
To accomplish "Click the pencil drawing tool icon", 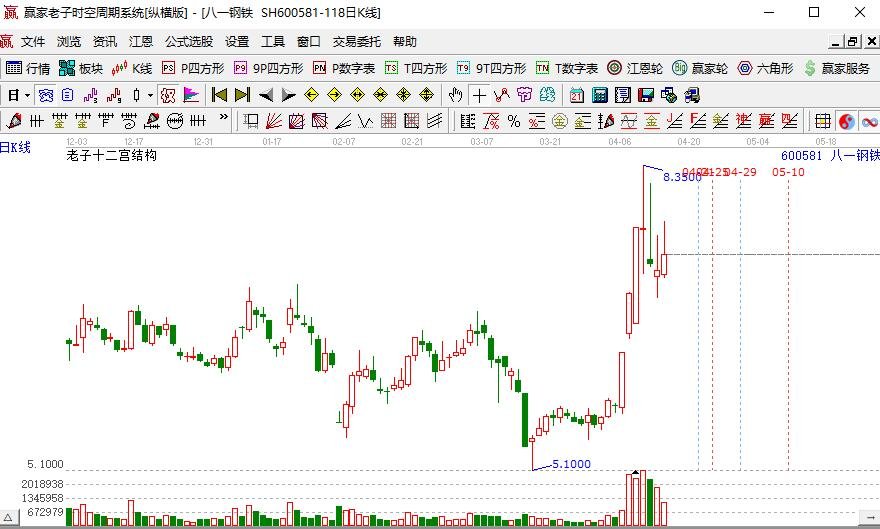I will point(13,121).
